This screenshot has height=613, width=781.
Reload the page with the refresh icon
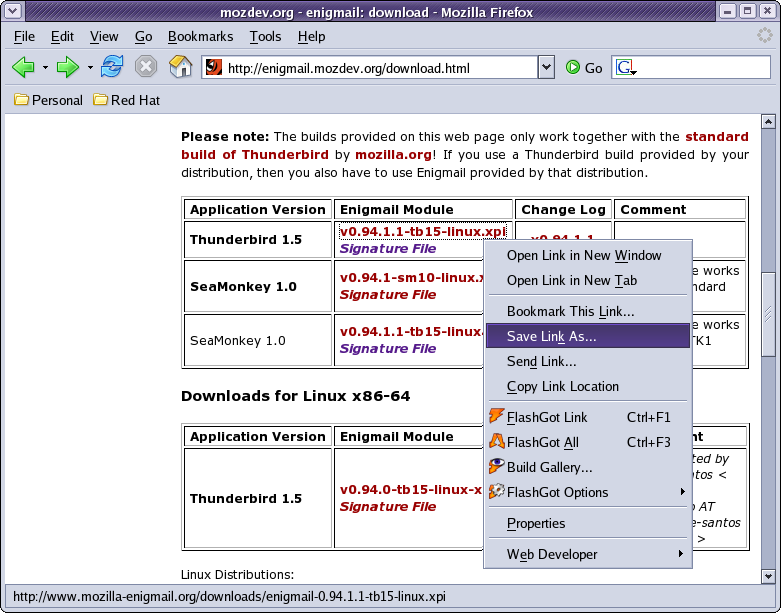112,66
